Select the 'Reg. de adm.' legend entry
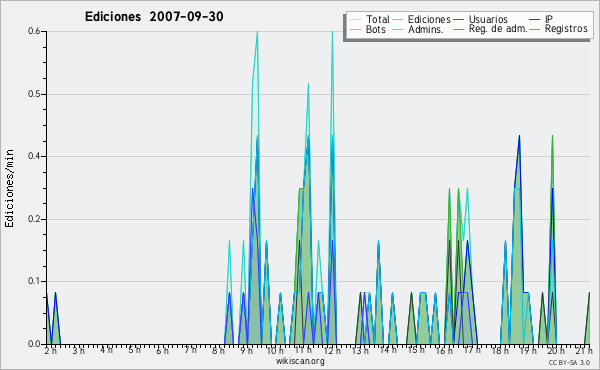Viewport: 600px width, 370px height. (x=498, y=29)
